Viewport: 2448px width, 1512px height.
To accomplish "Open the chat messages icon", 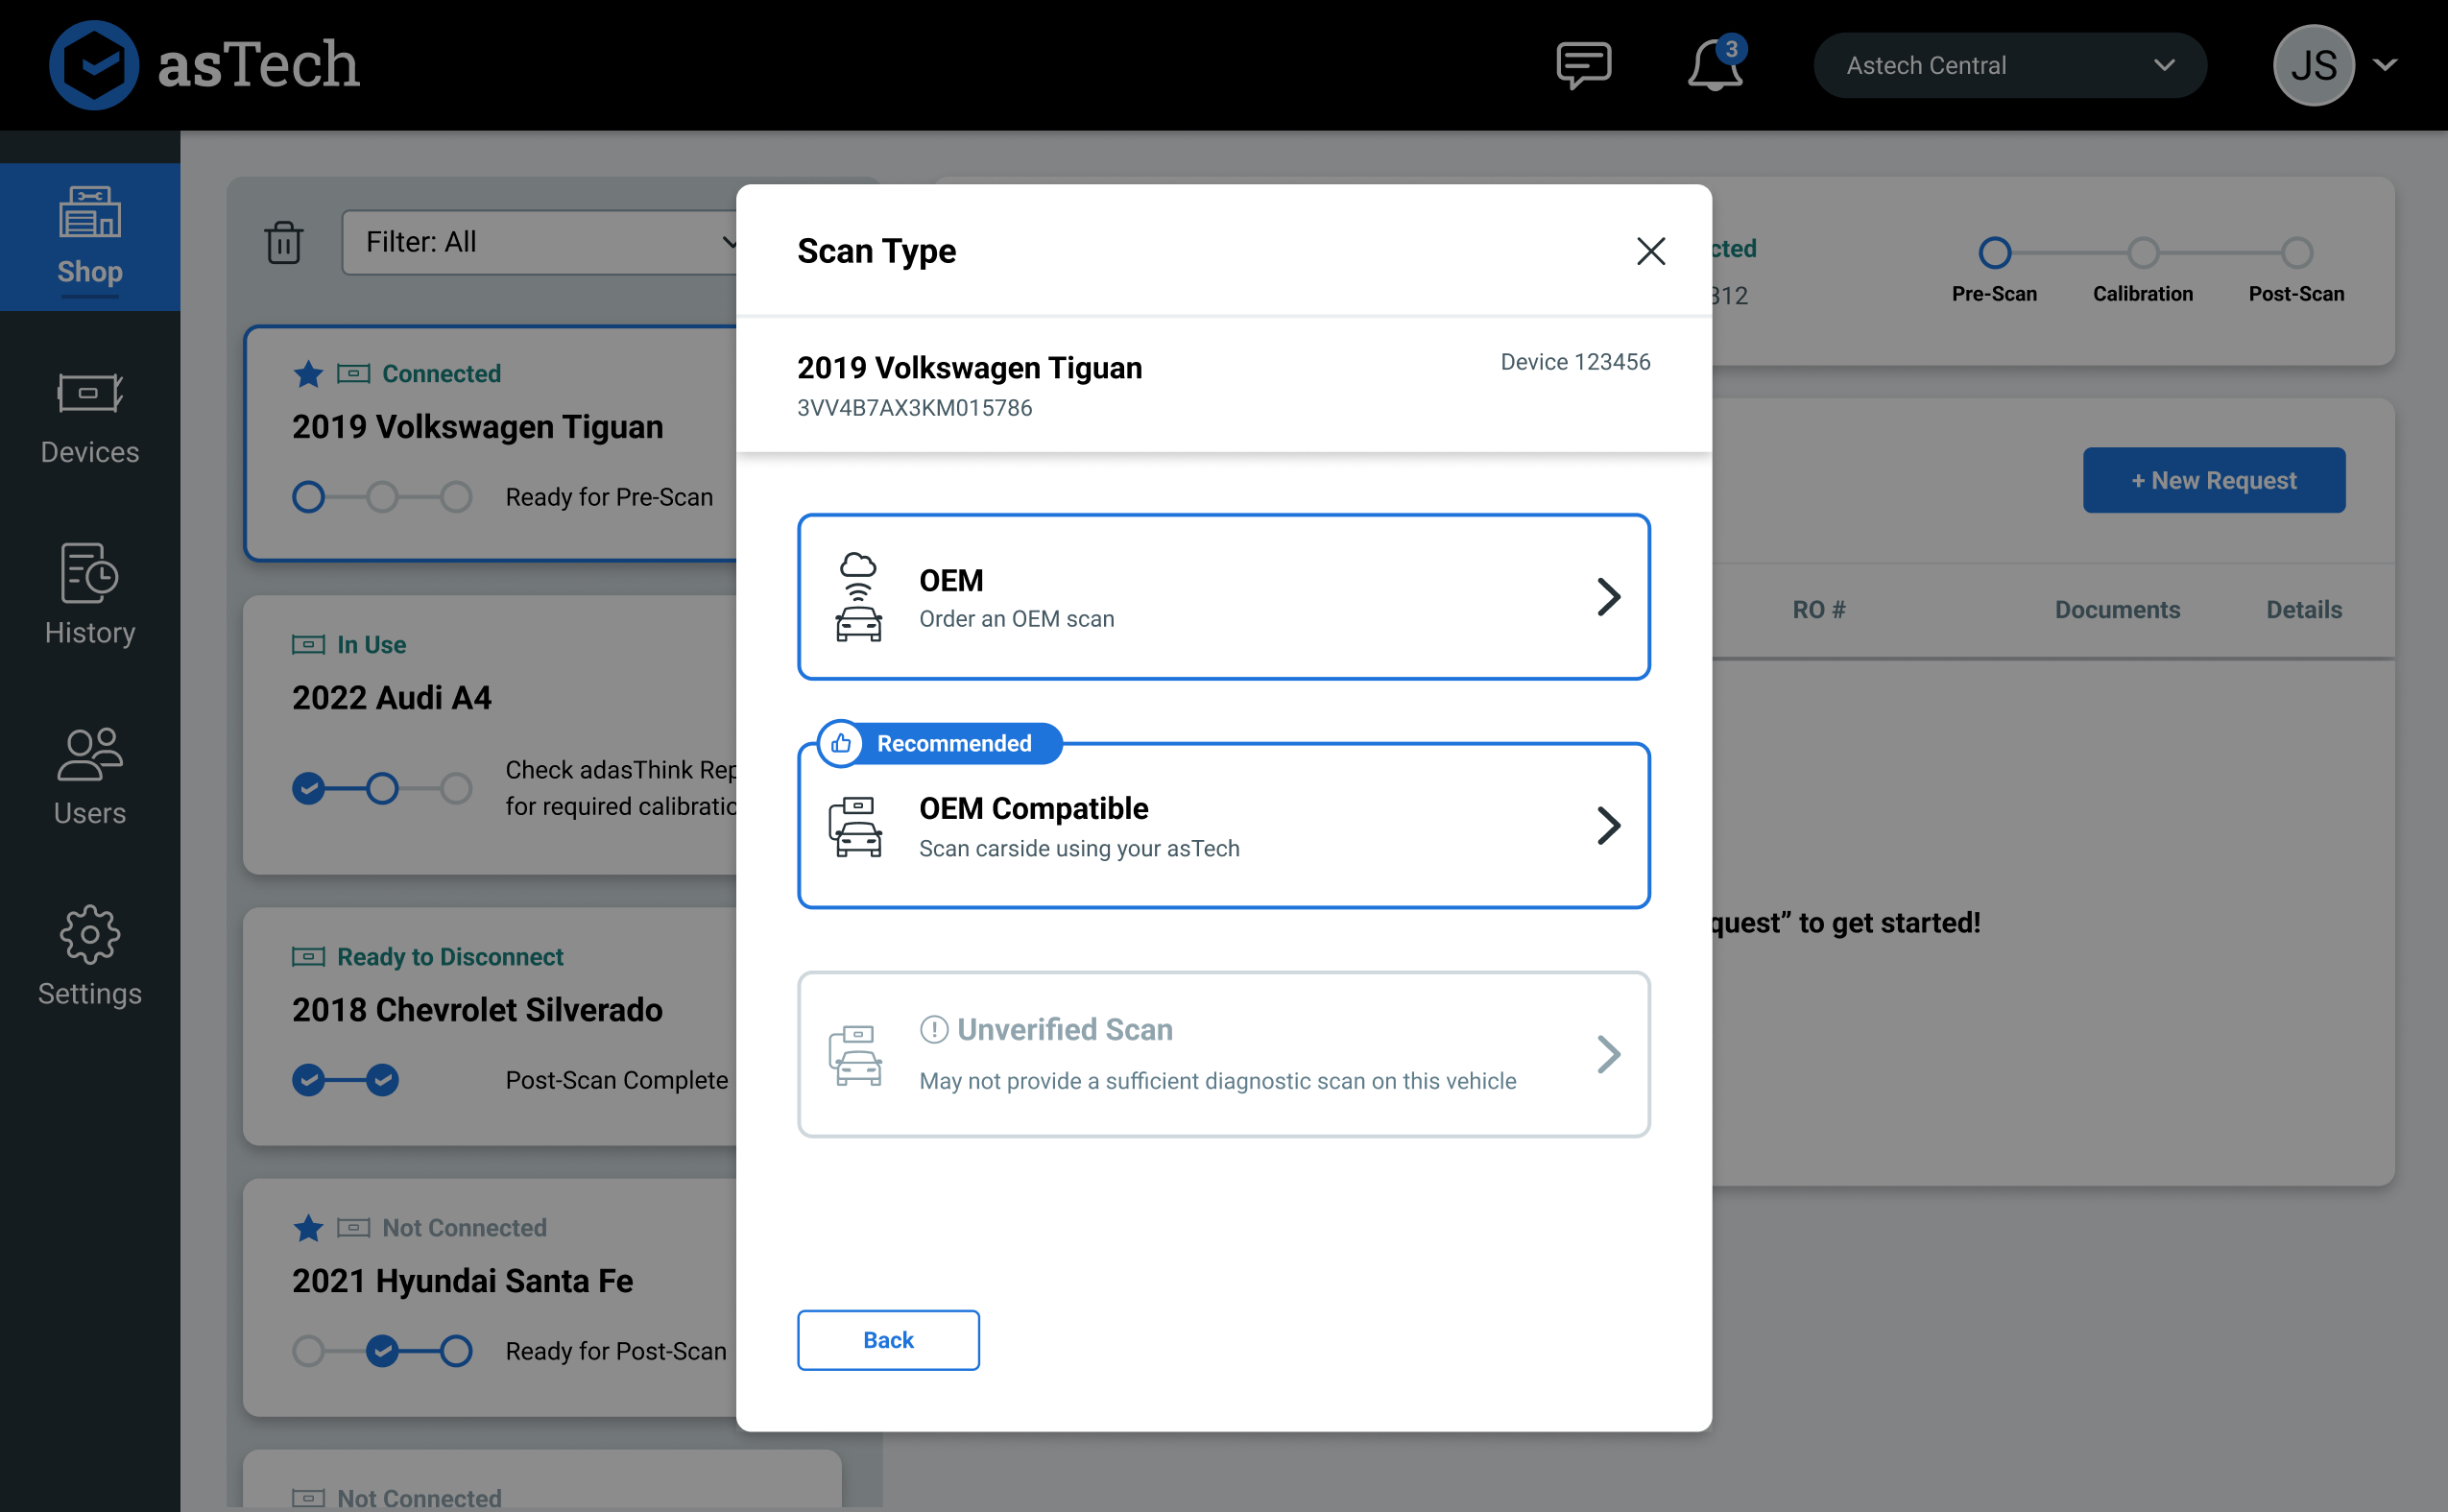I will (x=1584, y=65).
